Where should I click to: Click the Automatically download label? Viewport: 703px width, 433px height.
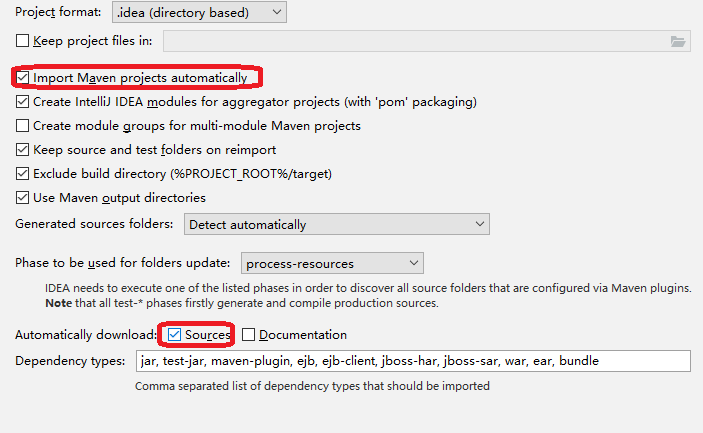[x=86, y=335]
